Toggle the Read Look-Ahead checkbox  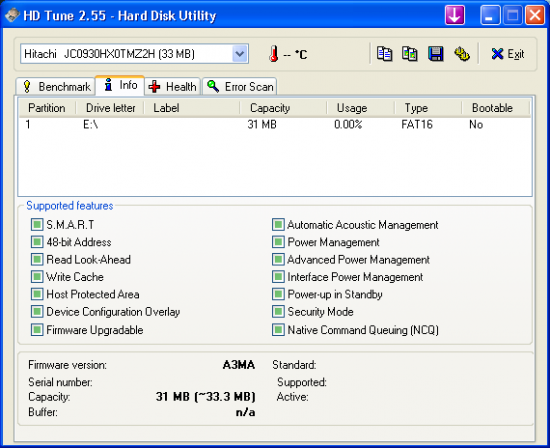pyautogui.click(x=37, y=260)
